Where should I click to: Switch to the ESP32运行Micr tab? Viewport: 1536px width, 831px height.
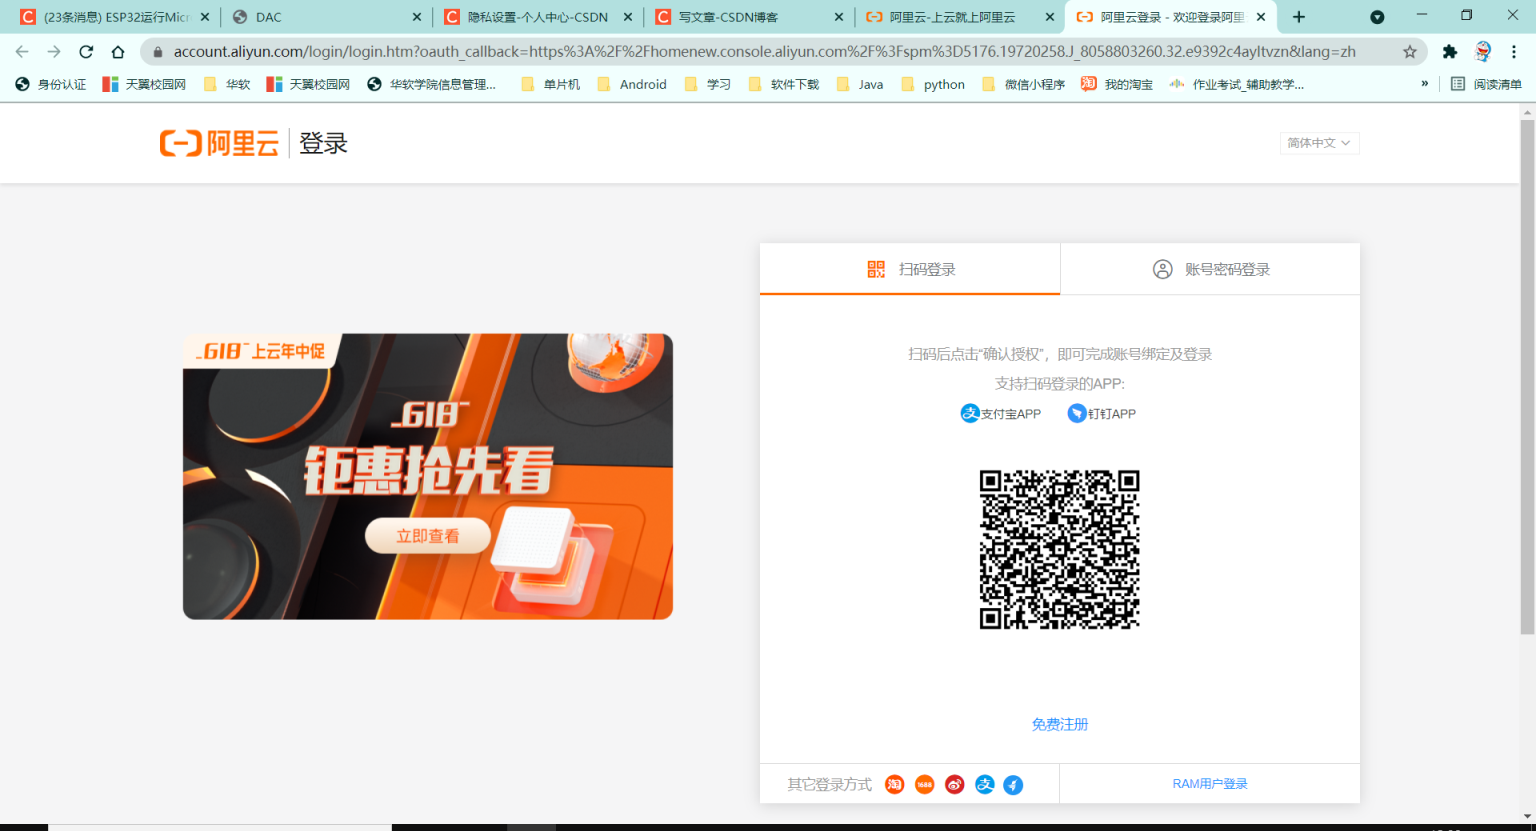click(x=115, y=17)
